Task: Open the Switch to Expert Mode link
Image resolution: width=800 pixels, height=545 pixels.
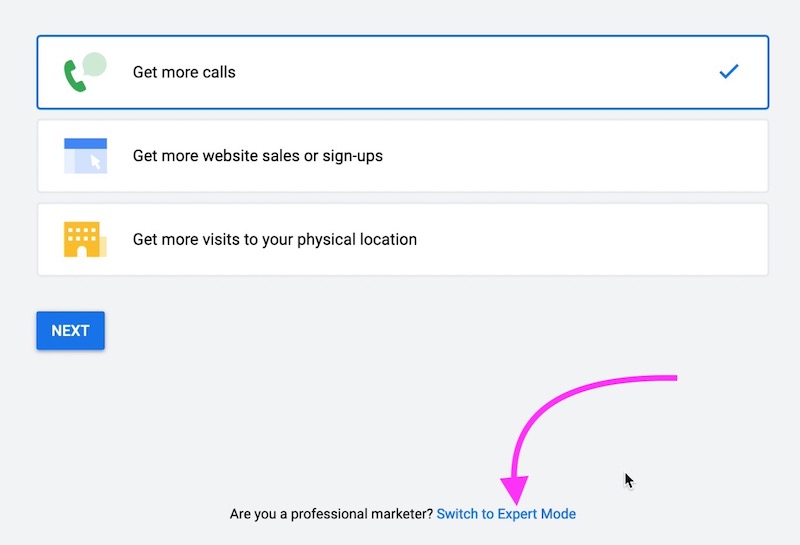Action: [x=506, y=514]
